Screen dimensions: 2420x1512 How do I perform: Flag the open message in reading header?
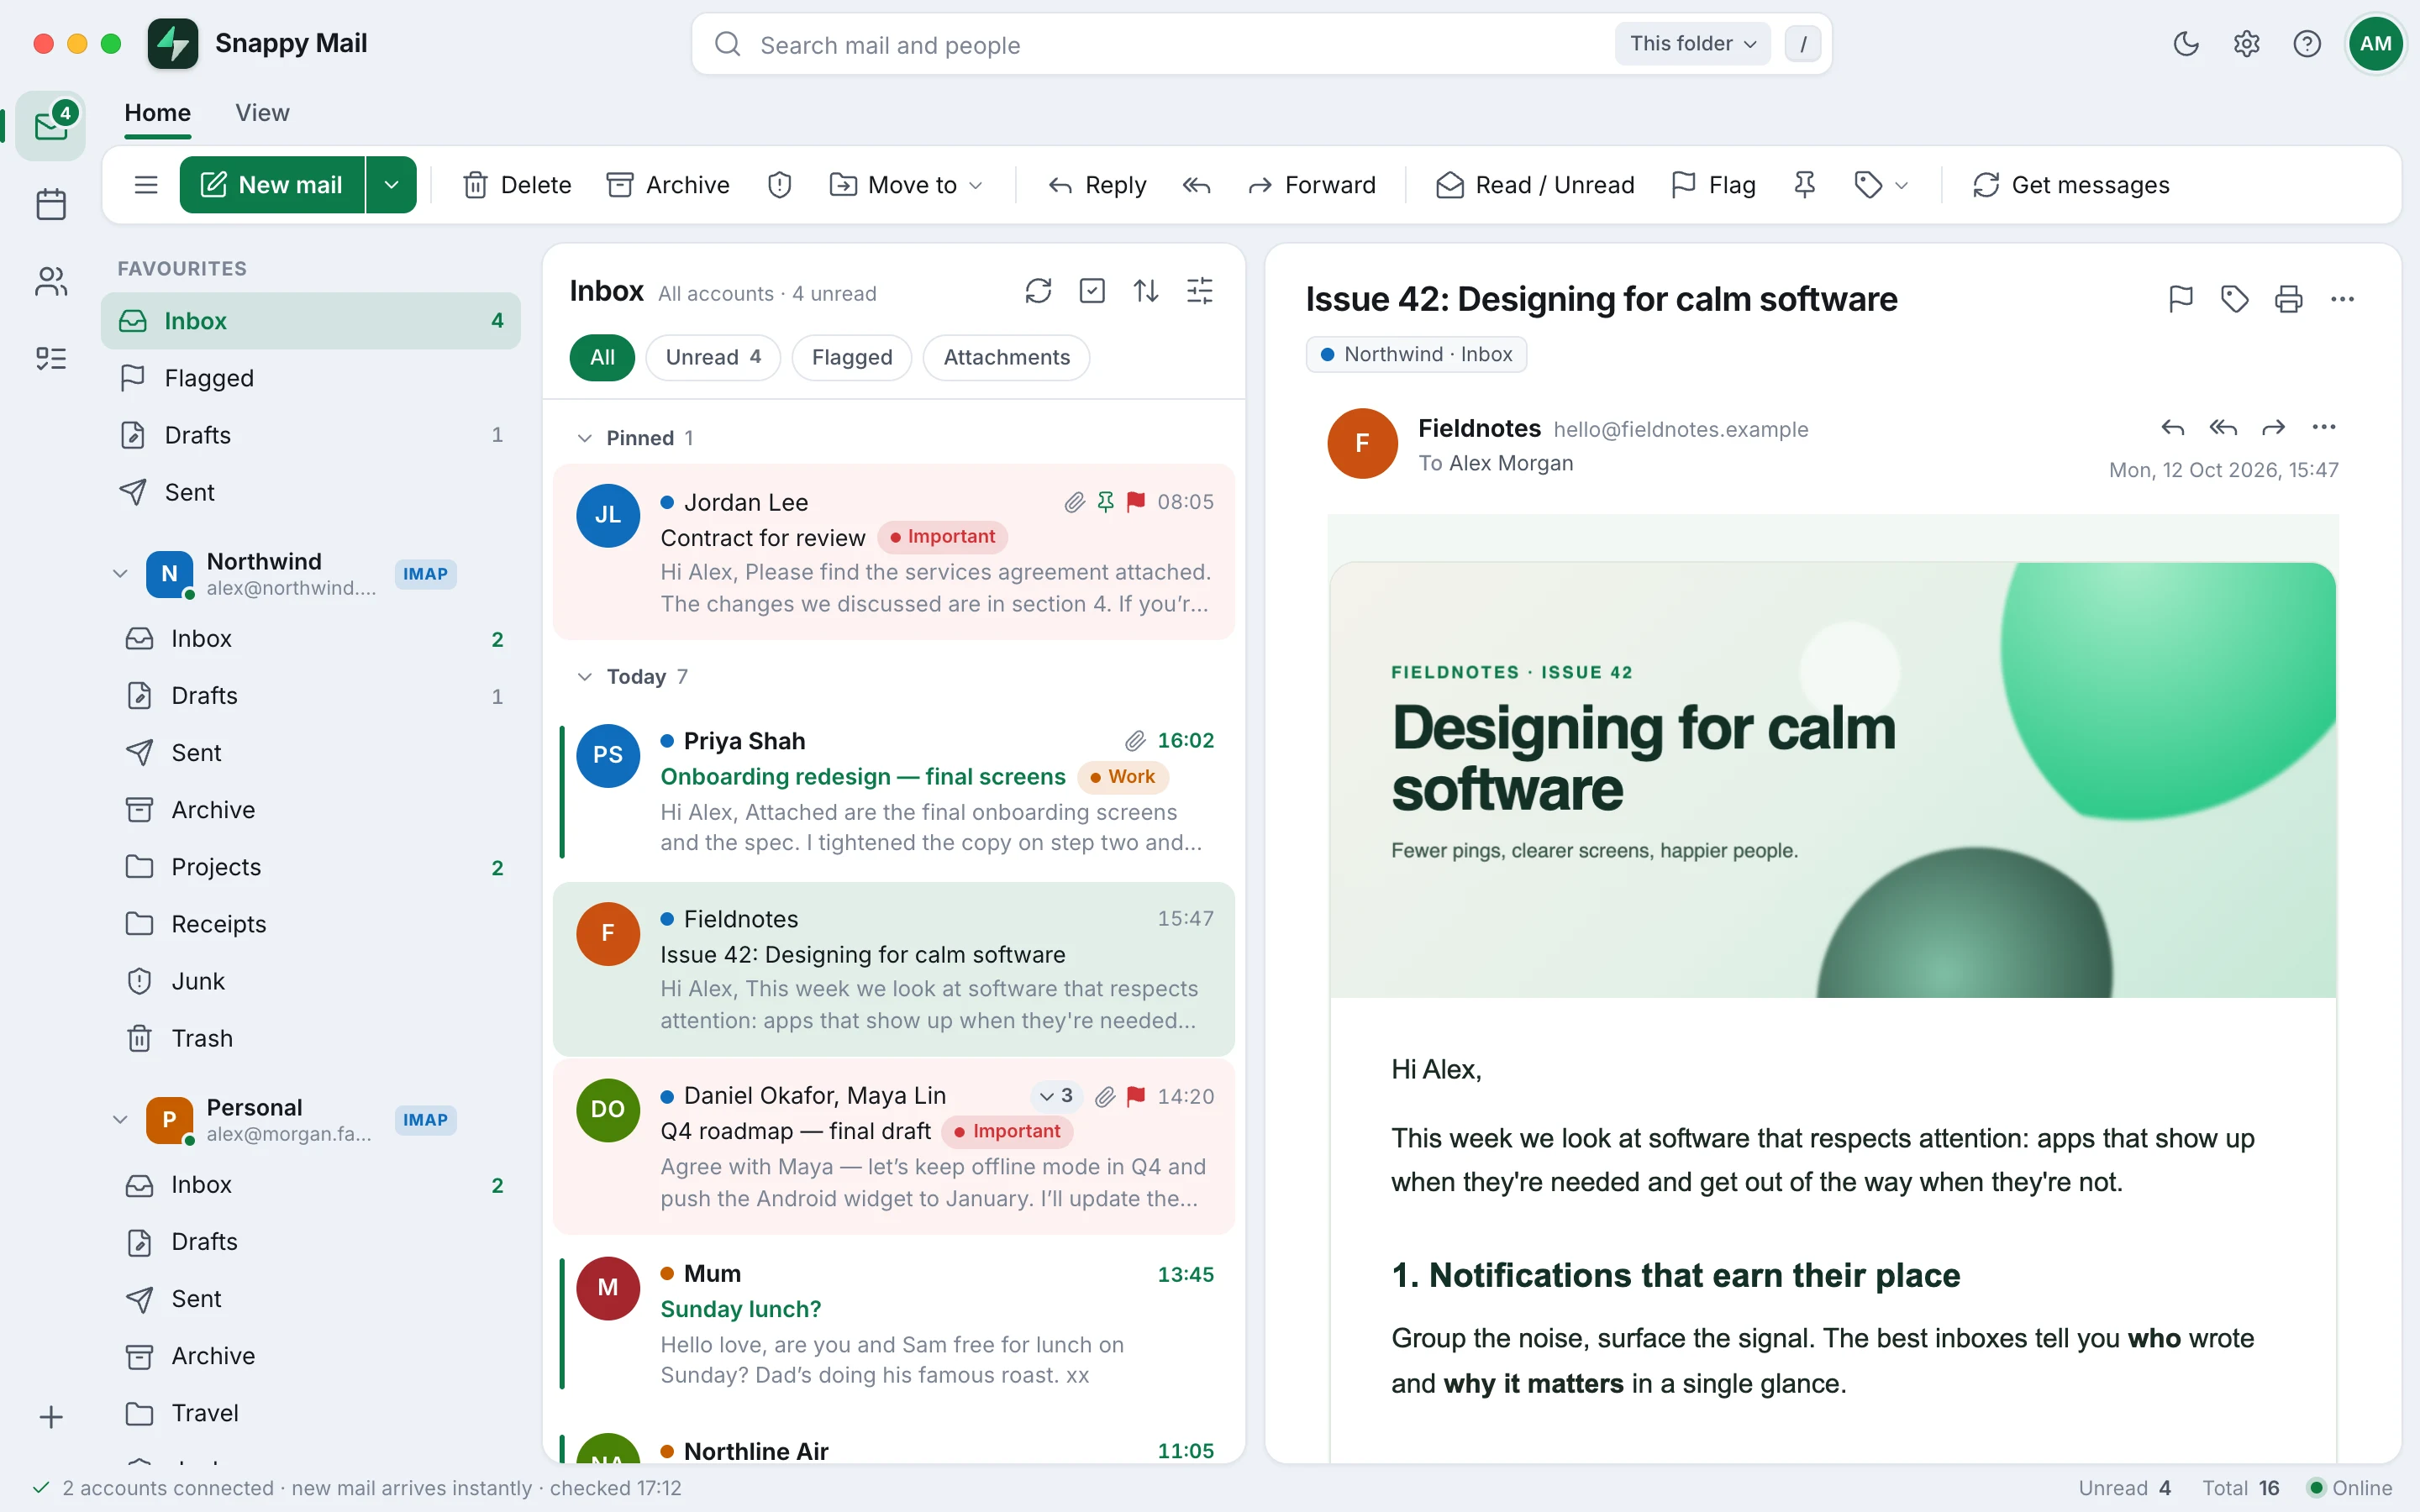(2180, 299)
